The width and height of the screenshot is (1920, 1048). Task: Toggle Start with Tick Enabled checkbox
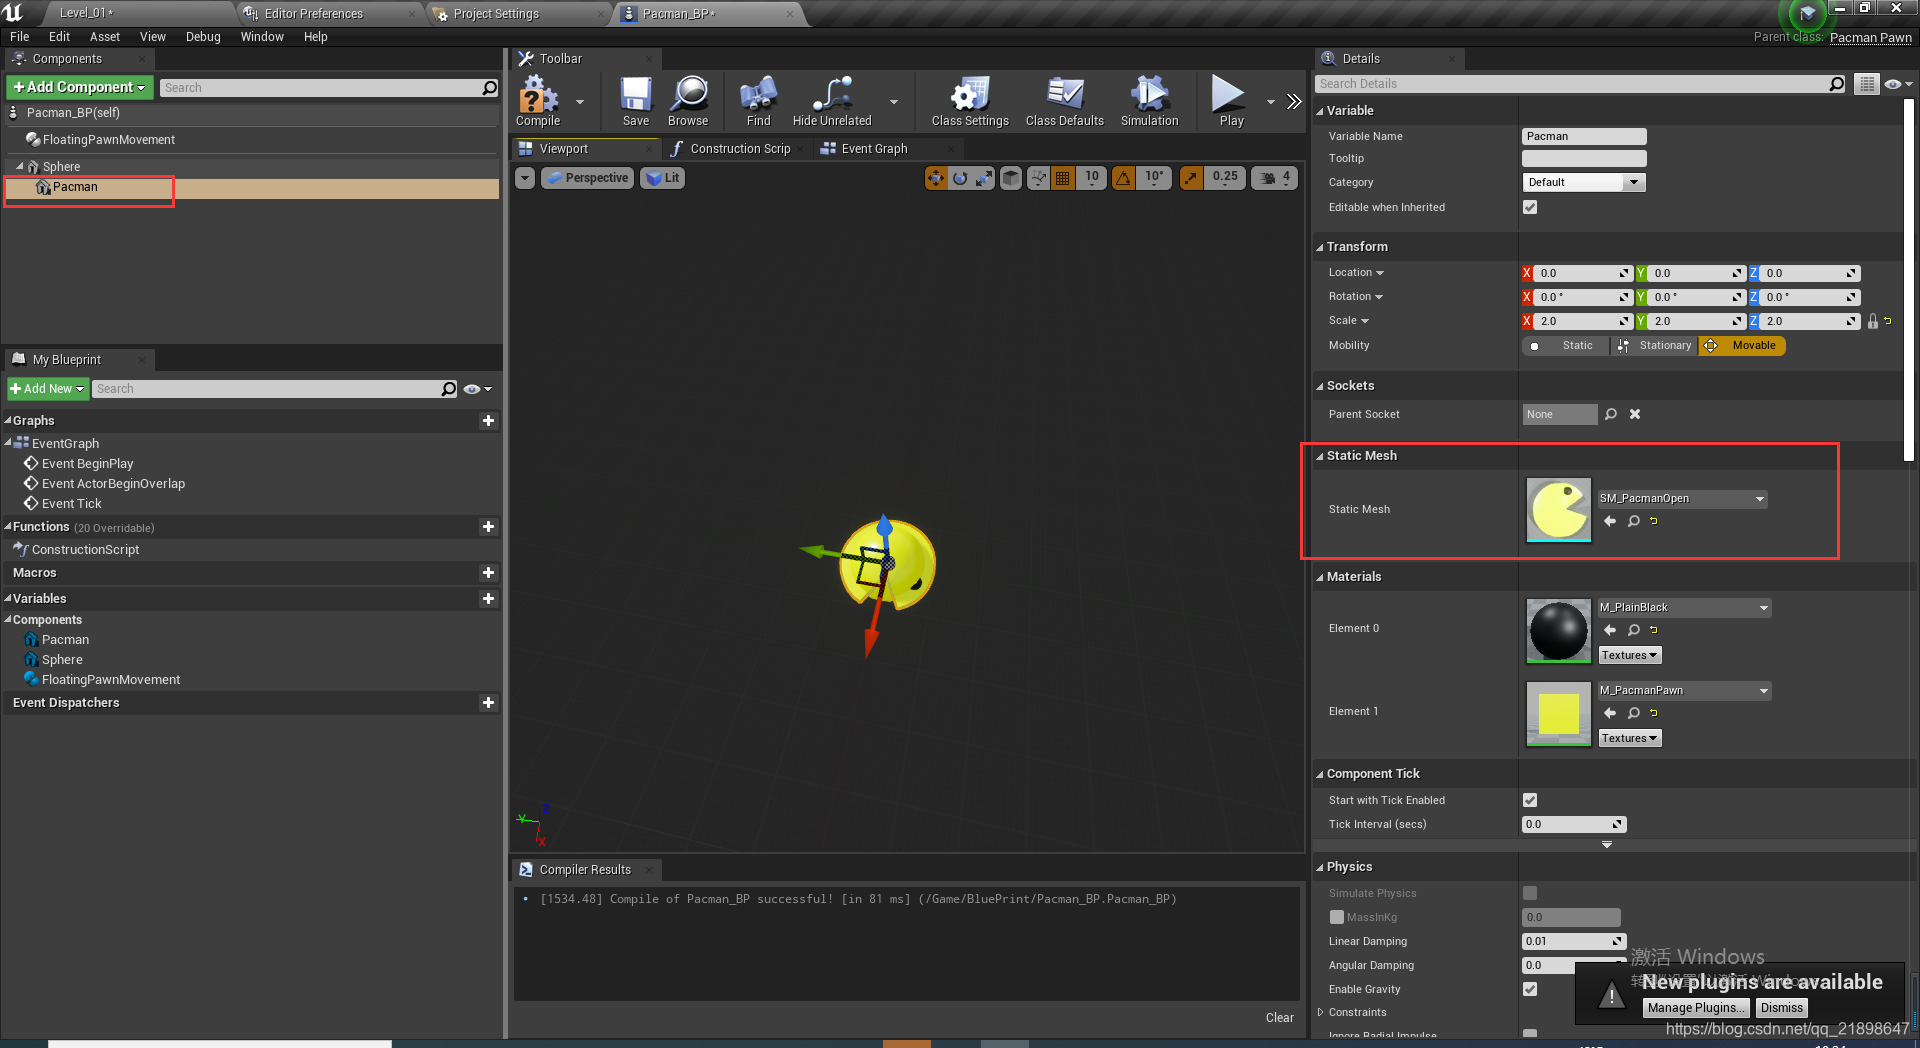pos(1530,800)
